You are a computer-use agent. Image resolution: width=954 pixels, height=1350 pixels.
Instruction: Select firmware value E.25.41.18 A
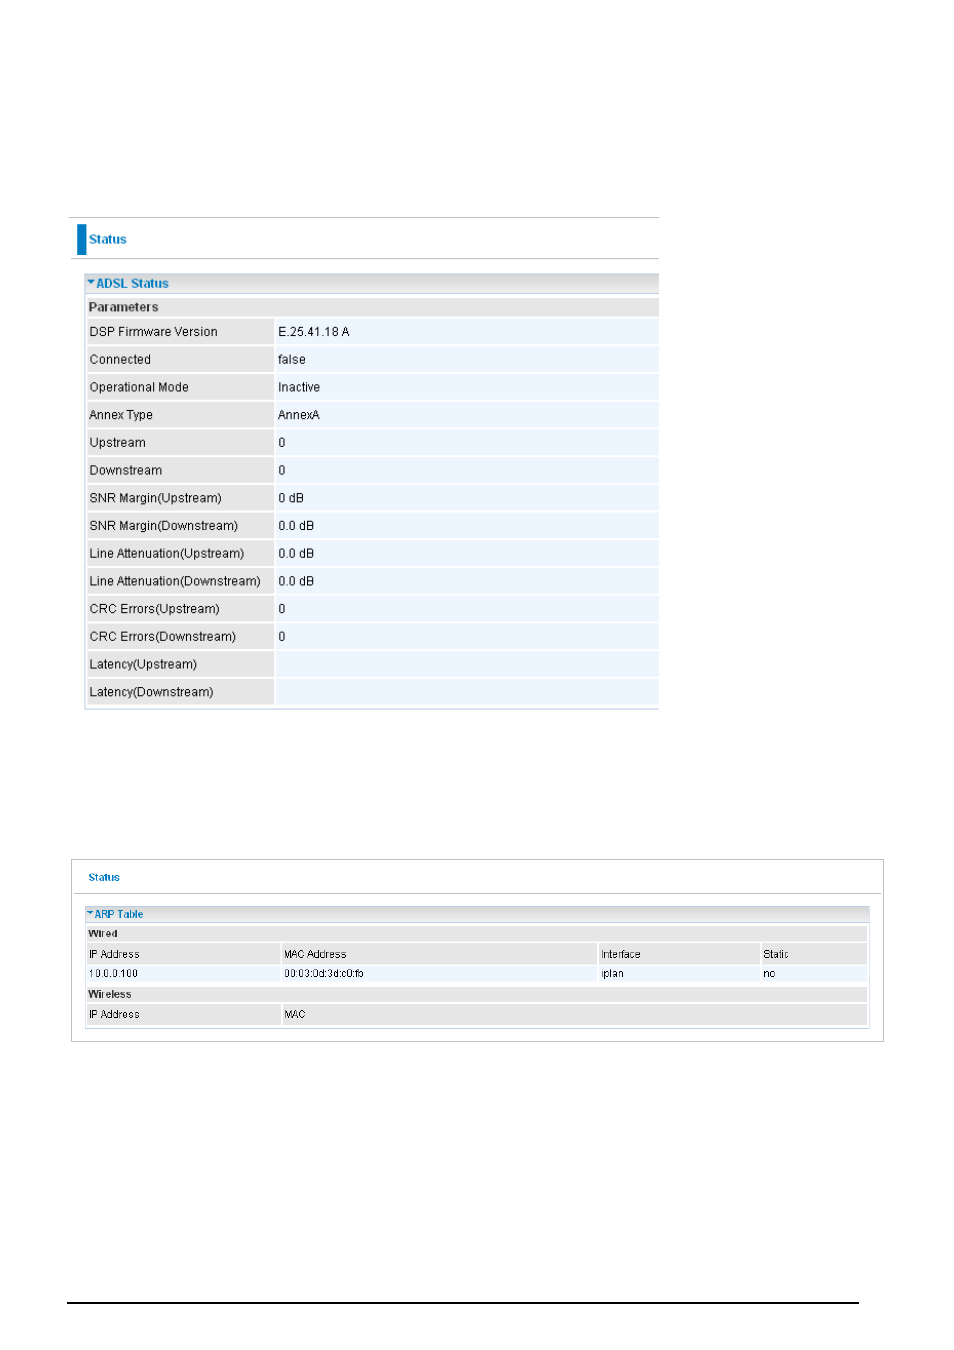[314, 332]
